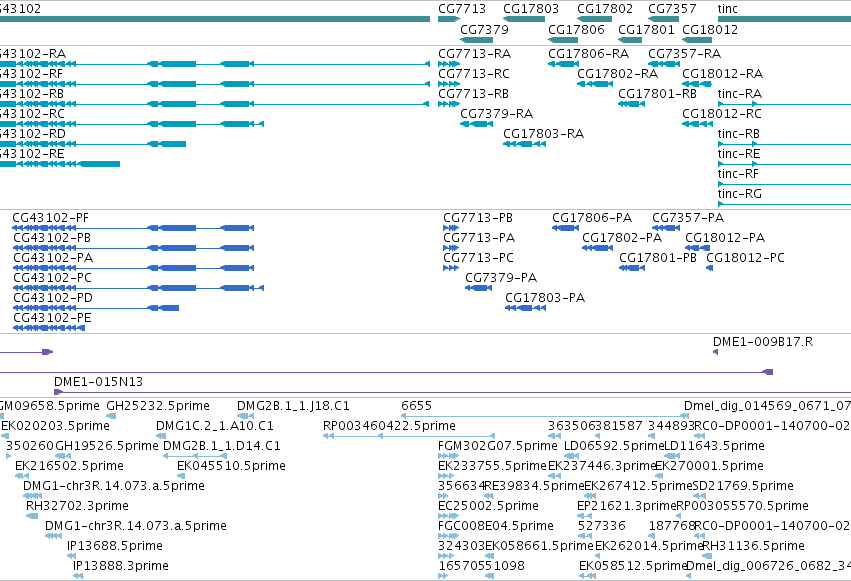This screenshot has height=581, width=851.
Task: Click the 6655 feature label
Action: pos(416,406)
